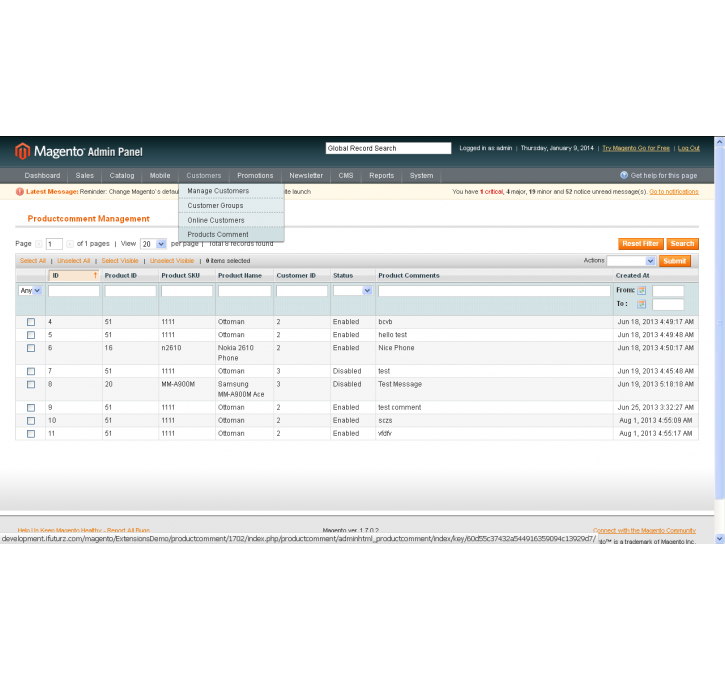This screenshot has height=680, width=725.
Task: Open the CMS menu
Action: pos(346,176)
